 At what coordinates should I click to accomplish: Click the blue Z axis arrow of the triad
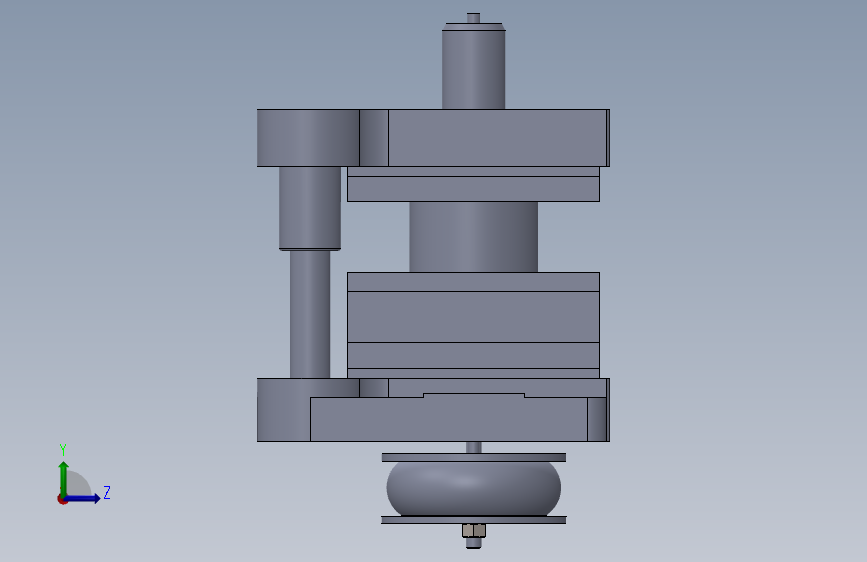pyautogui.click(x=83, y=498)
